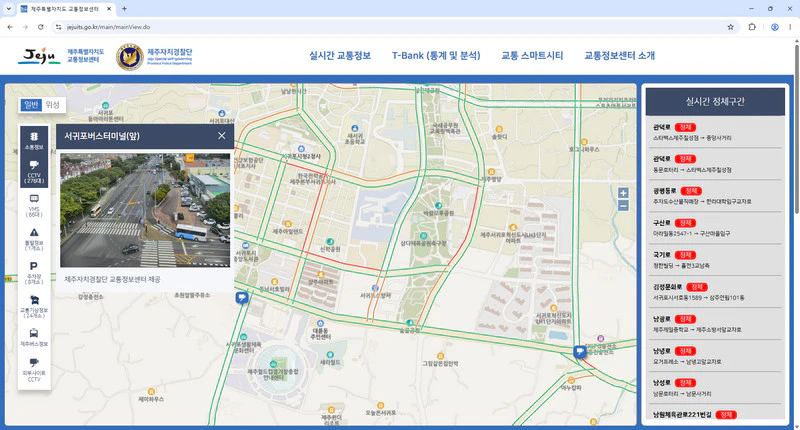The width and height of the screenshot is (800, 430).
Task: Show VMS (66대) signs on map
Action: tap(34, 205)
